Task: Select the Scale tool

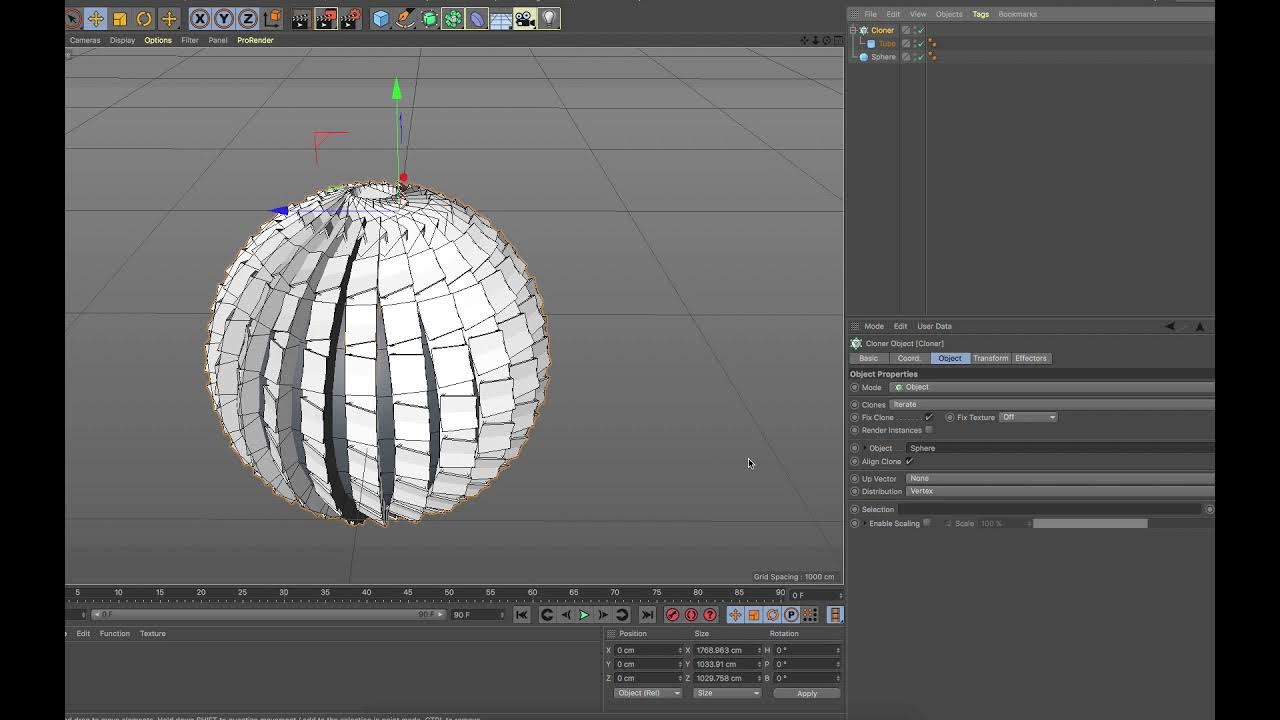Action: coord(120,18)
